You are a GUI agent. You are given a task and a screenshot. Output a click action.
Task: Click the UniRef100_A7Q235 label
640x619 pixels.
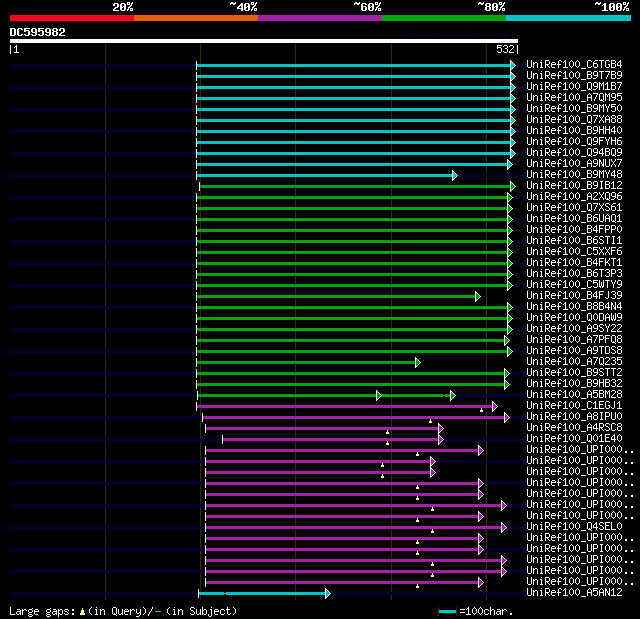coord(574,362)
